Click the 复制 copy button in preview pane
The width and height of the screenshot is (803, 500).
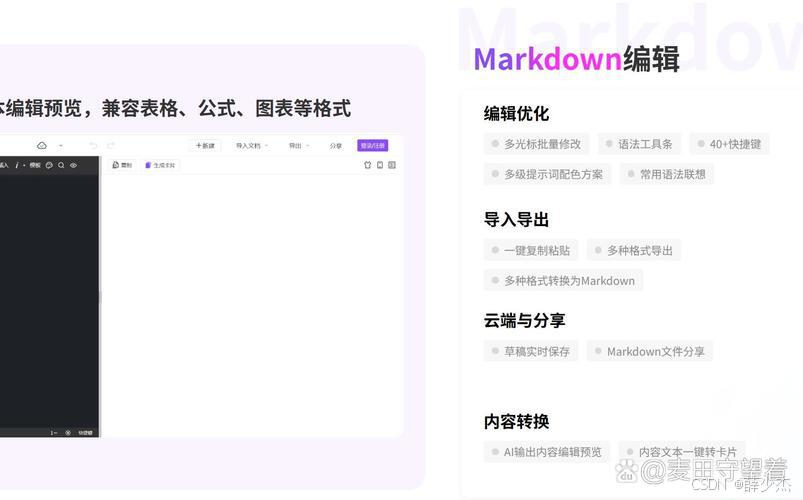pos(122,165)
